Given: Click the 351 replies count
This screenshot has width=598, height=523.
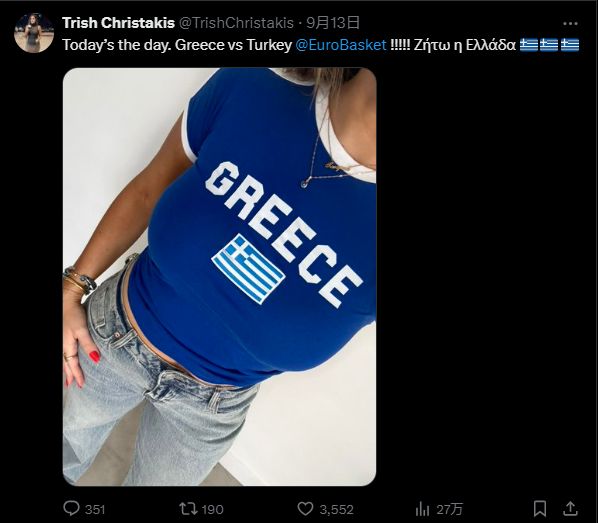Looking at the screenshot, I should pyautogui.click(x=95, y=509).
